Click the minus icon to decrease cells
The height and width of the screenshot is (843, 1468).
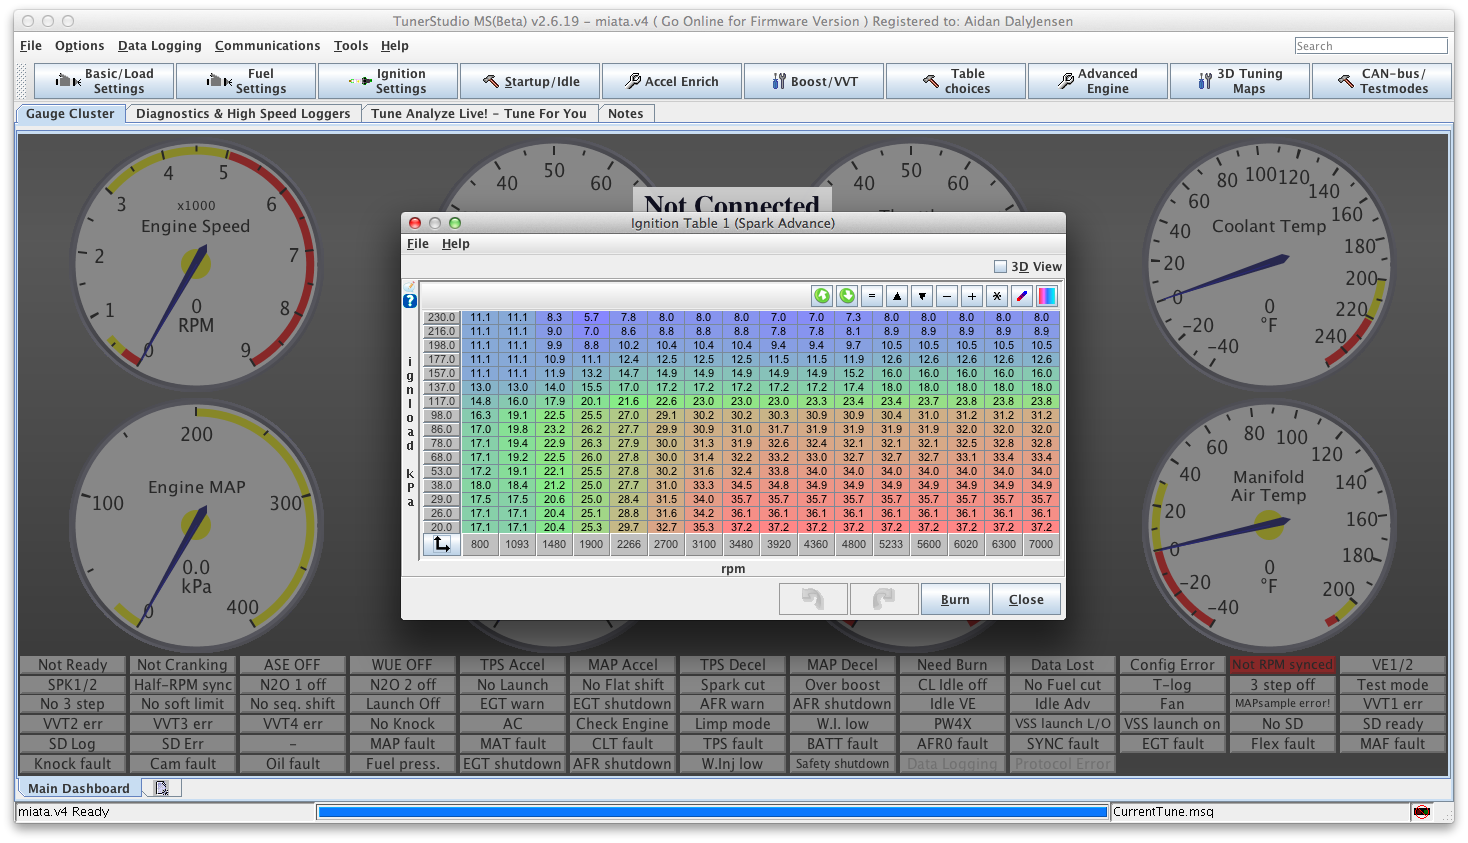(x=947, y=296)
